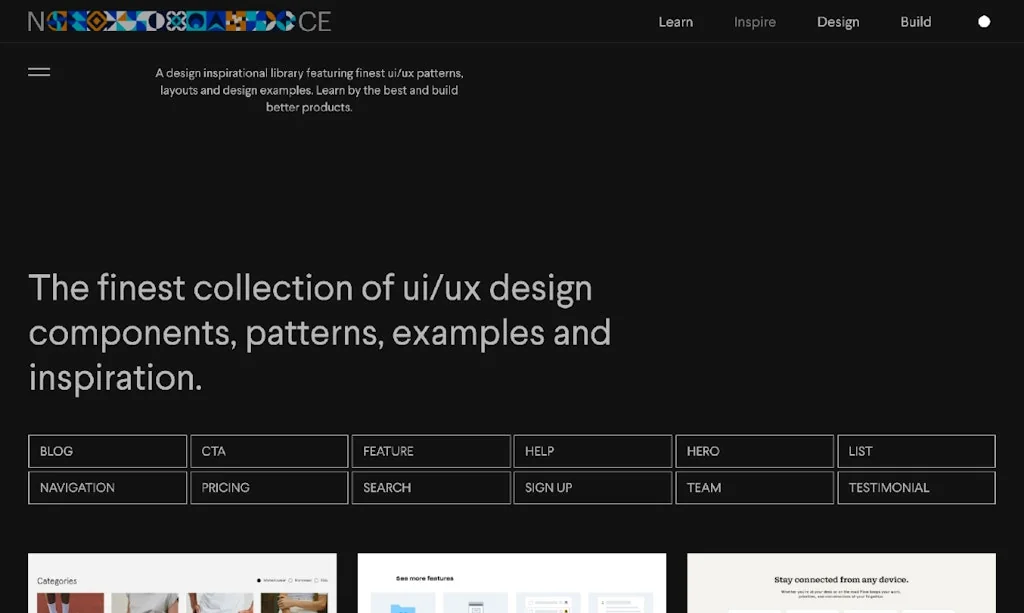The height and width of the screenshot is (613, 1024).
Task: Click the SIGN UP category button
Action: pyautogui.click(x=592, y=487)
